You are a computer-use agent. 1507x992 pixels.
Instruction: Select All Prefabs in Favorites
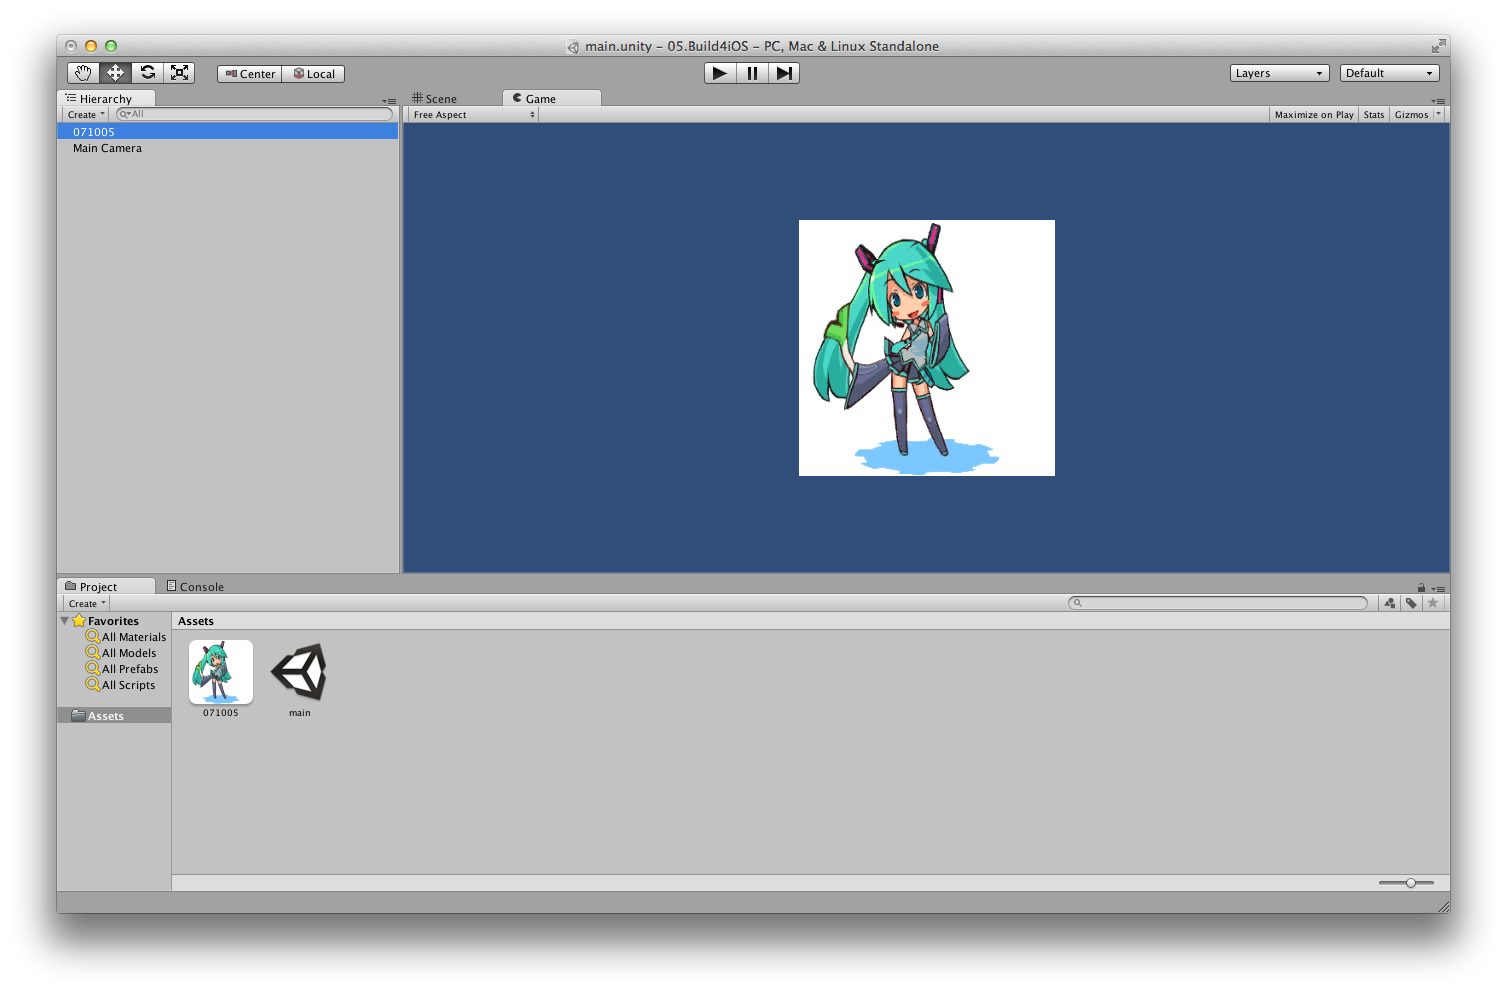click(122, 669)
